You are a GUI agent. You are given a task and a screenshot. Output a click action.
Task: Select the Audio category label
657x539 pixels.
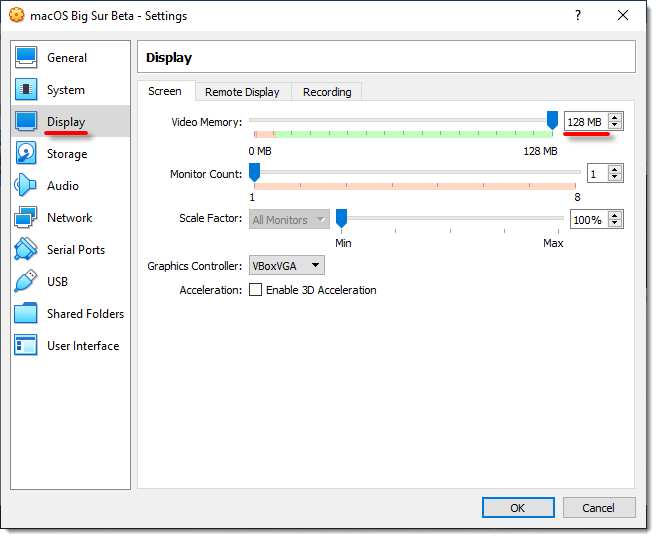tap(63, 186)
